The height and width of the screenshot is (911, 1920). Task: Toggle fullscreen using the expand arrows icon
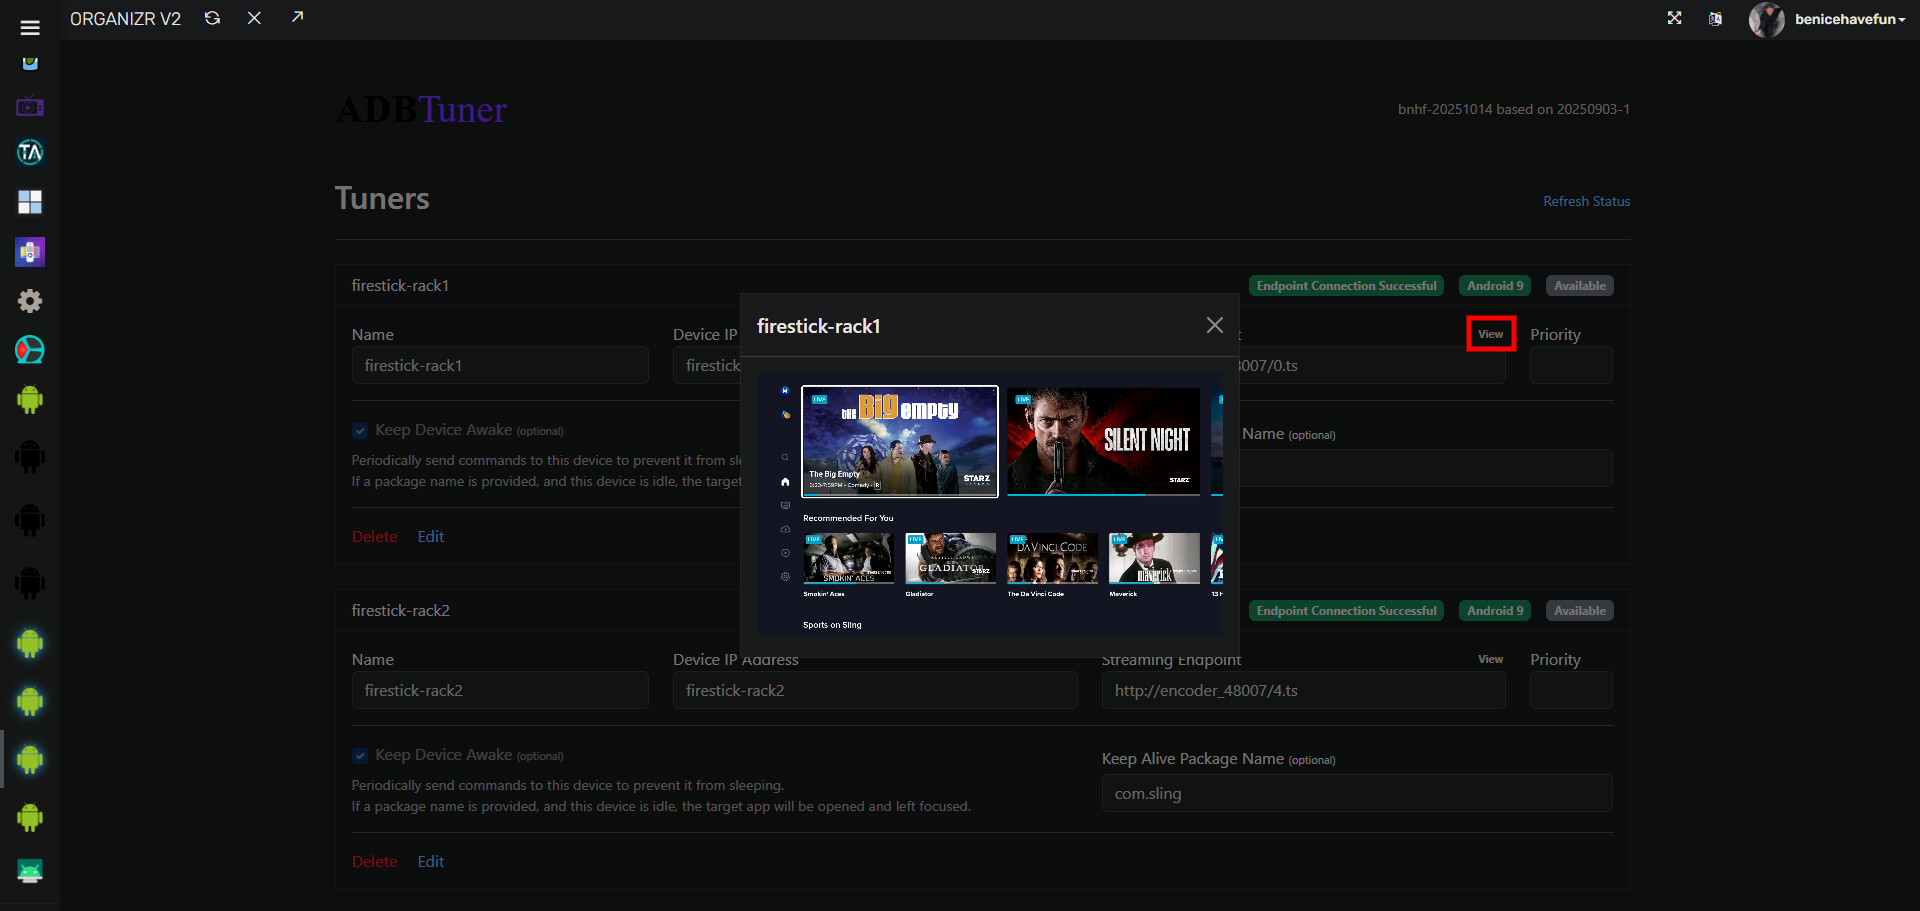[1674, 18]
